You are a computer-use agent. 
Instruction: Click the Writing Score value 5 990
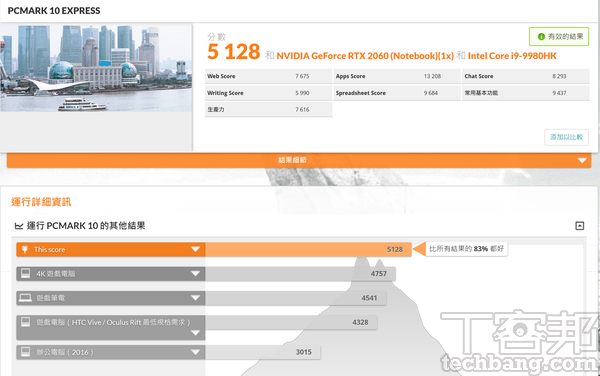[x=302, y=93]
